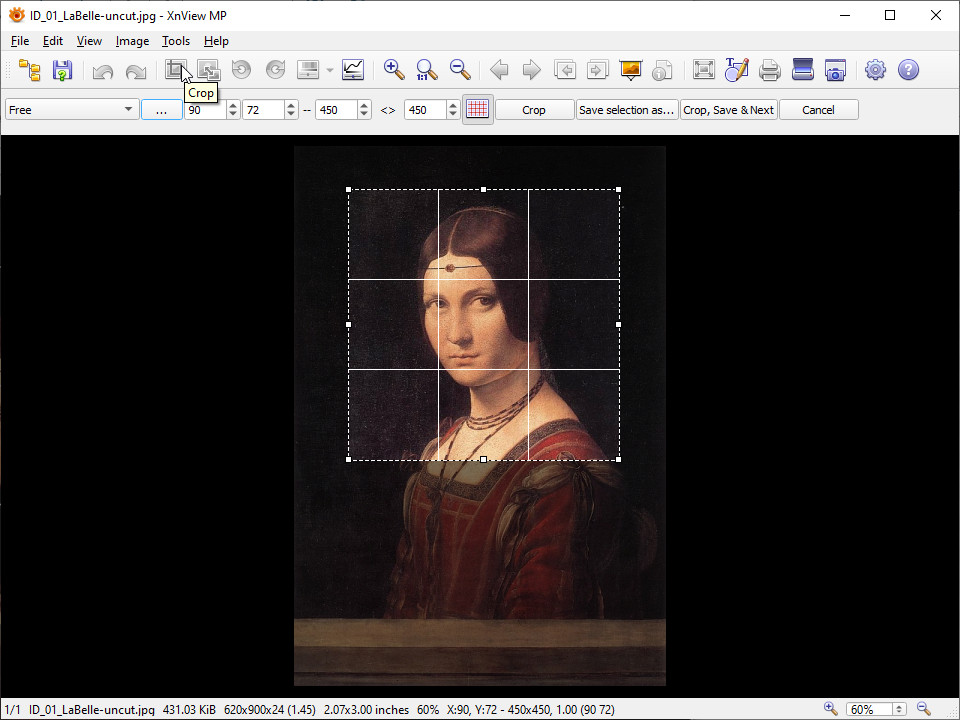Increase the crop width with up arrow
Viewport: 960px width, 720px height.
coord(364,105)
